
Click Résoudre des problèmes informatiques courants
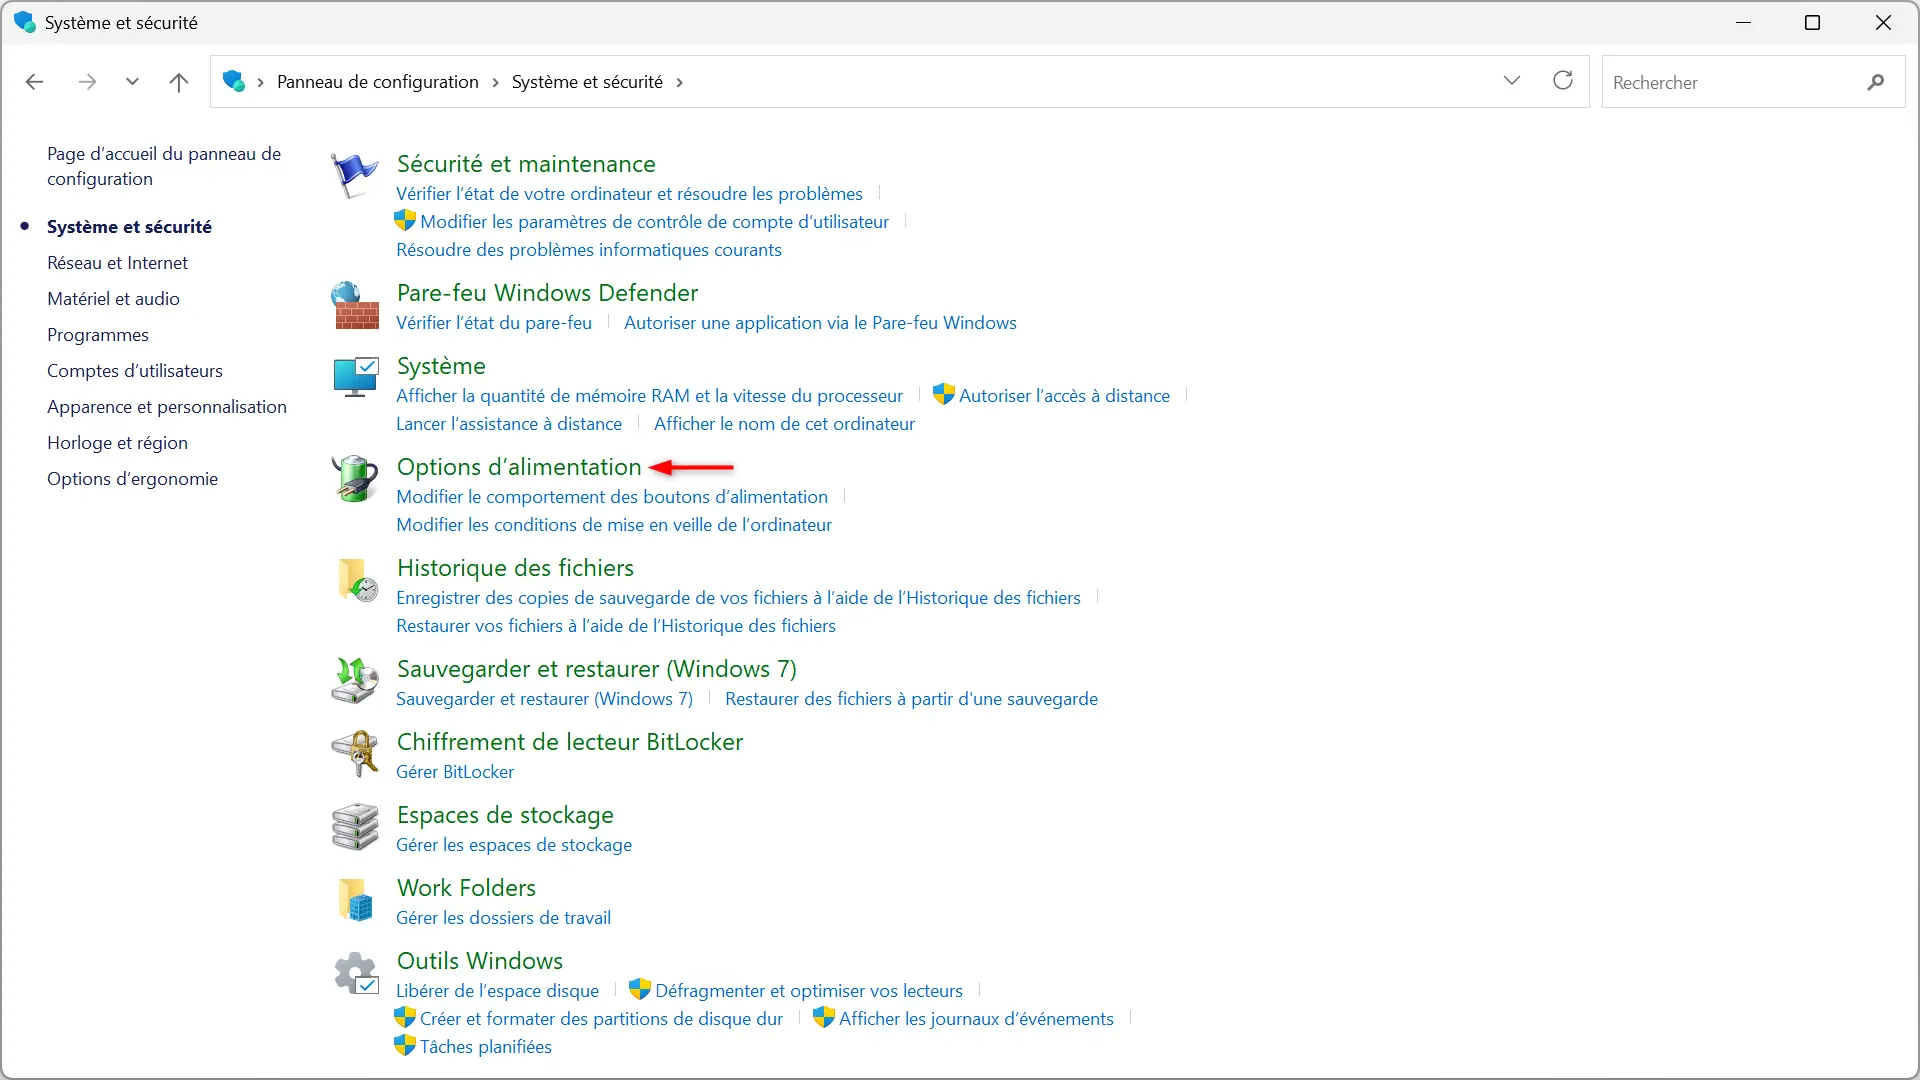pyautogui.click(x=589, y=250)
